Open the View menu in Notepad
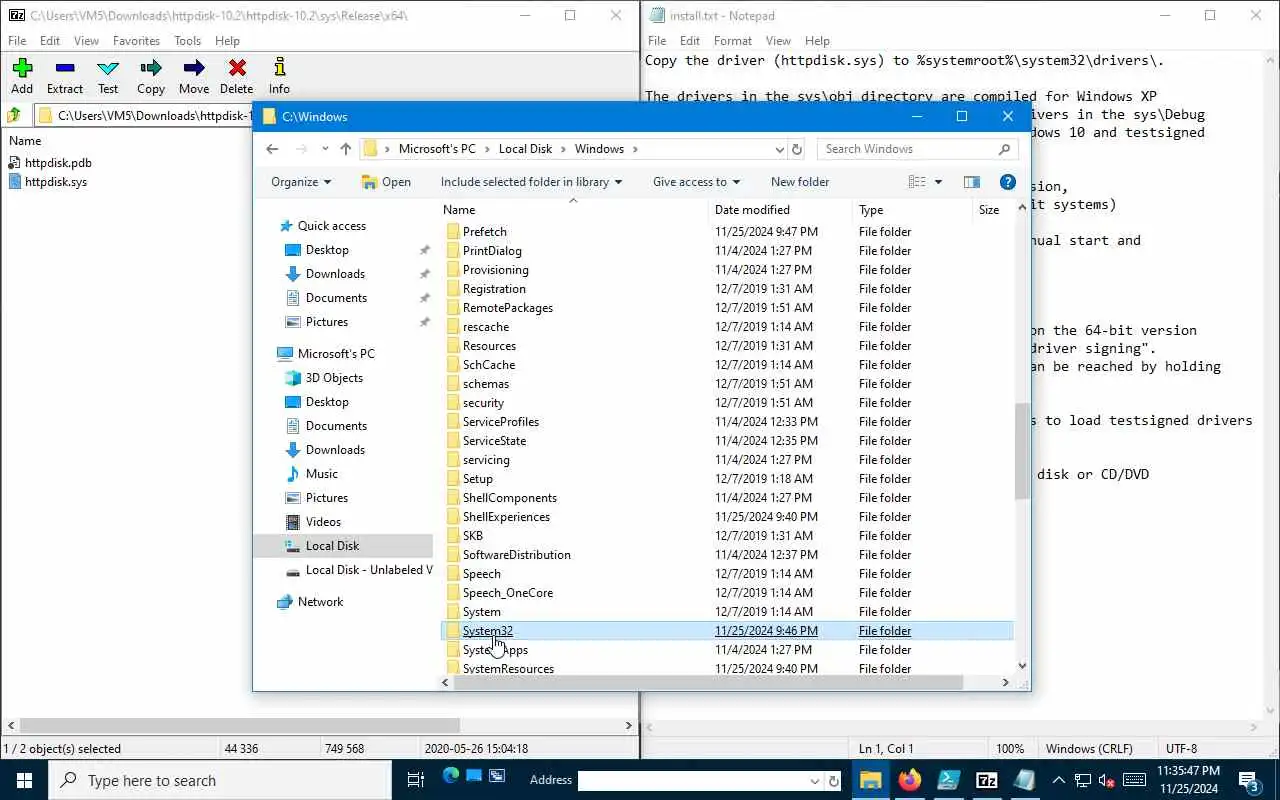Image resolution: width=1280 pixels, height=800 pixels. pyautogui.click(x=778, y=41)
